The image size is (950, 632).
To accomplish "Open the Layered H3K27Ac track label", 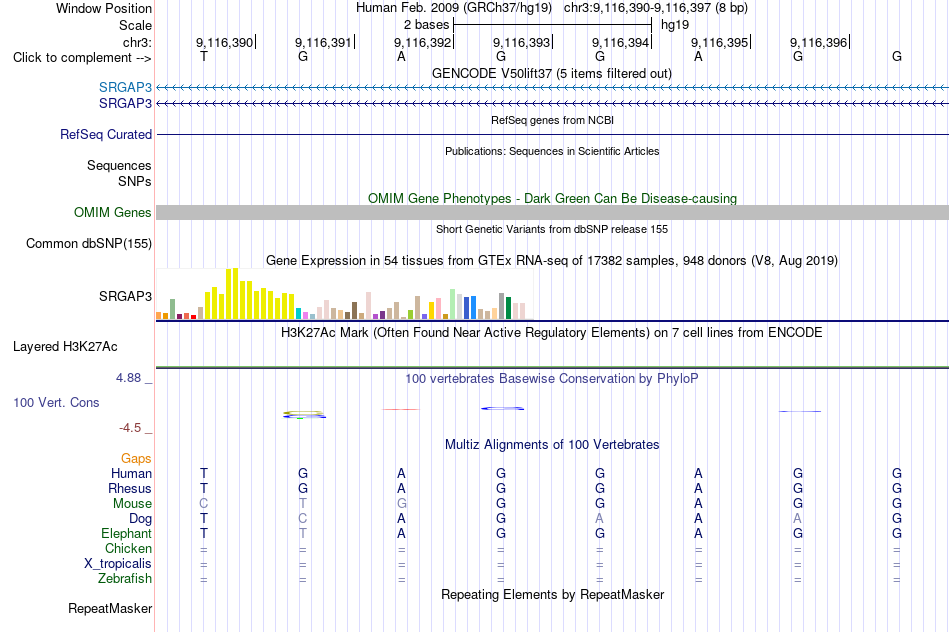I will [x=65, y=347].
